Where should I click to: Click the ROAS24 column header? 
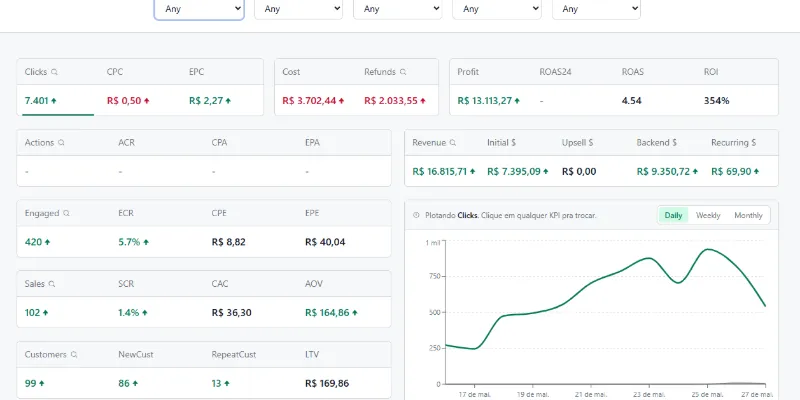pos(555,72)
